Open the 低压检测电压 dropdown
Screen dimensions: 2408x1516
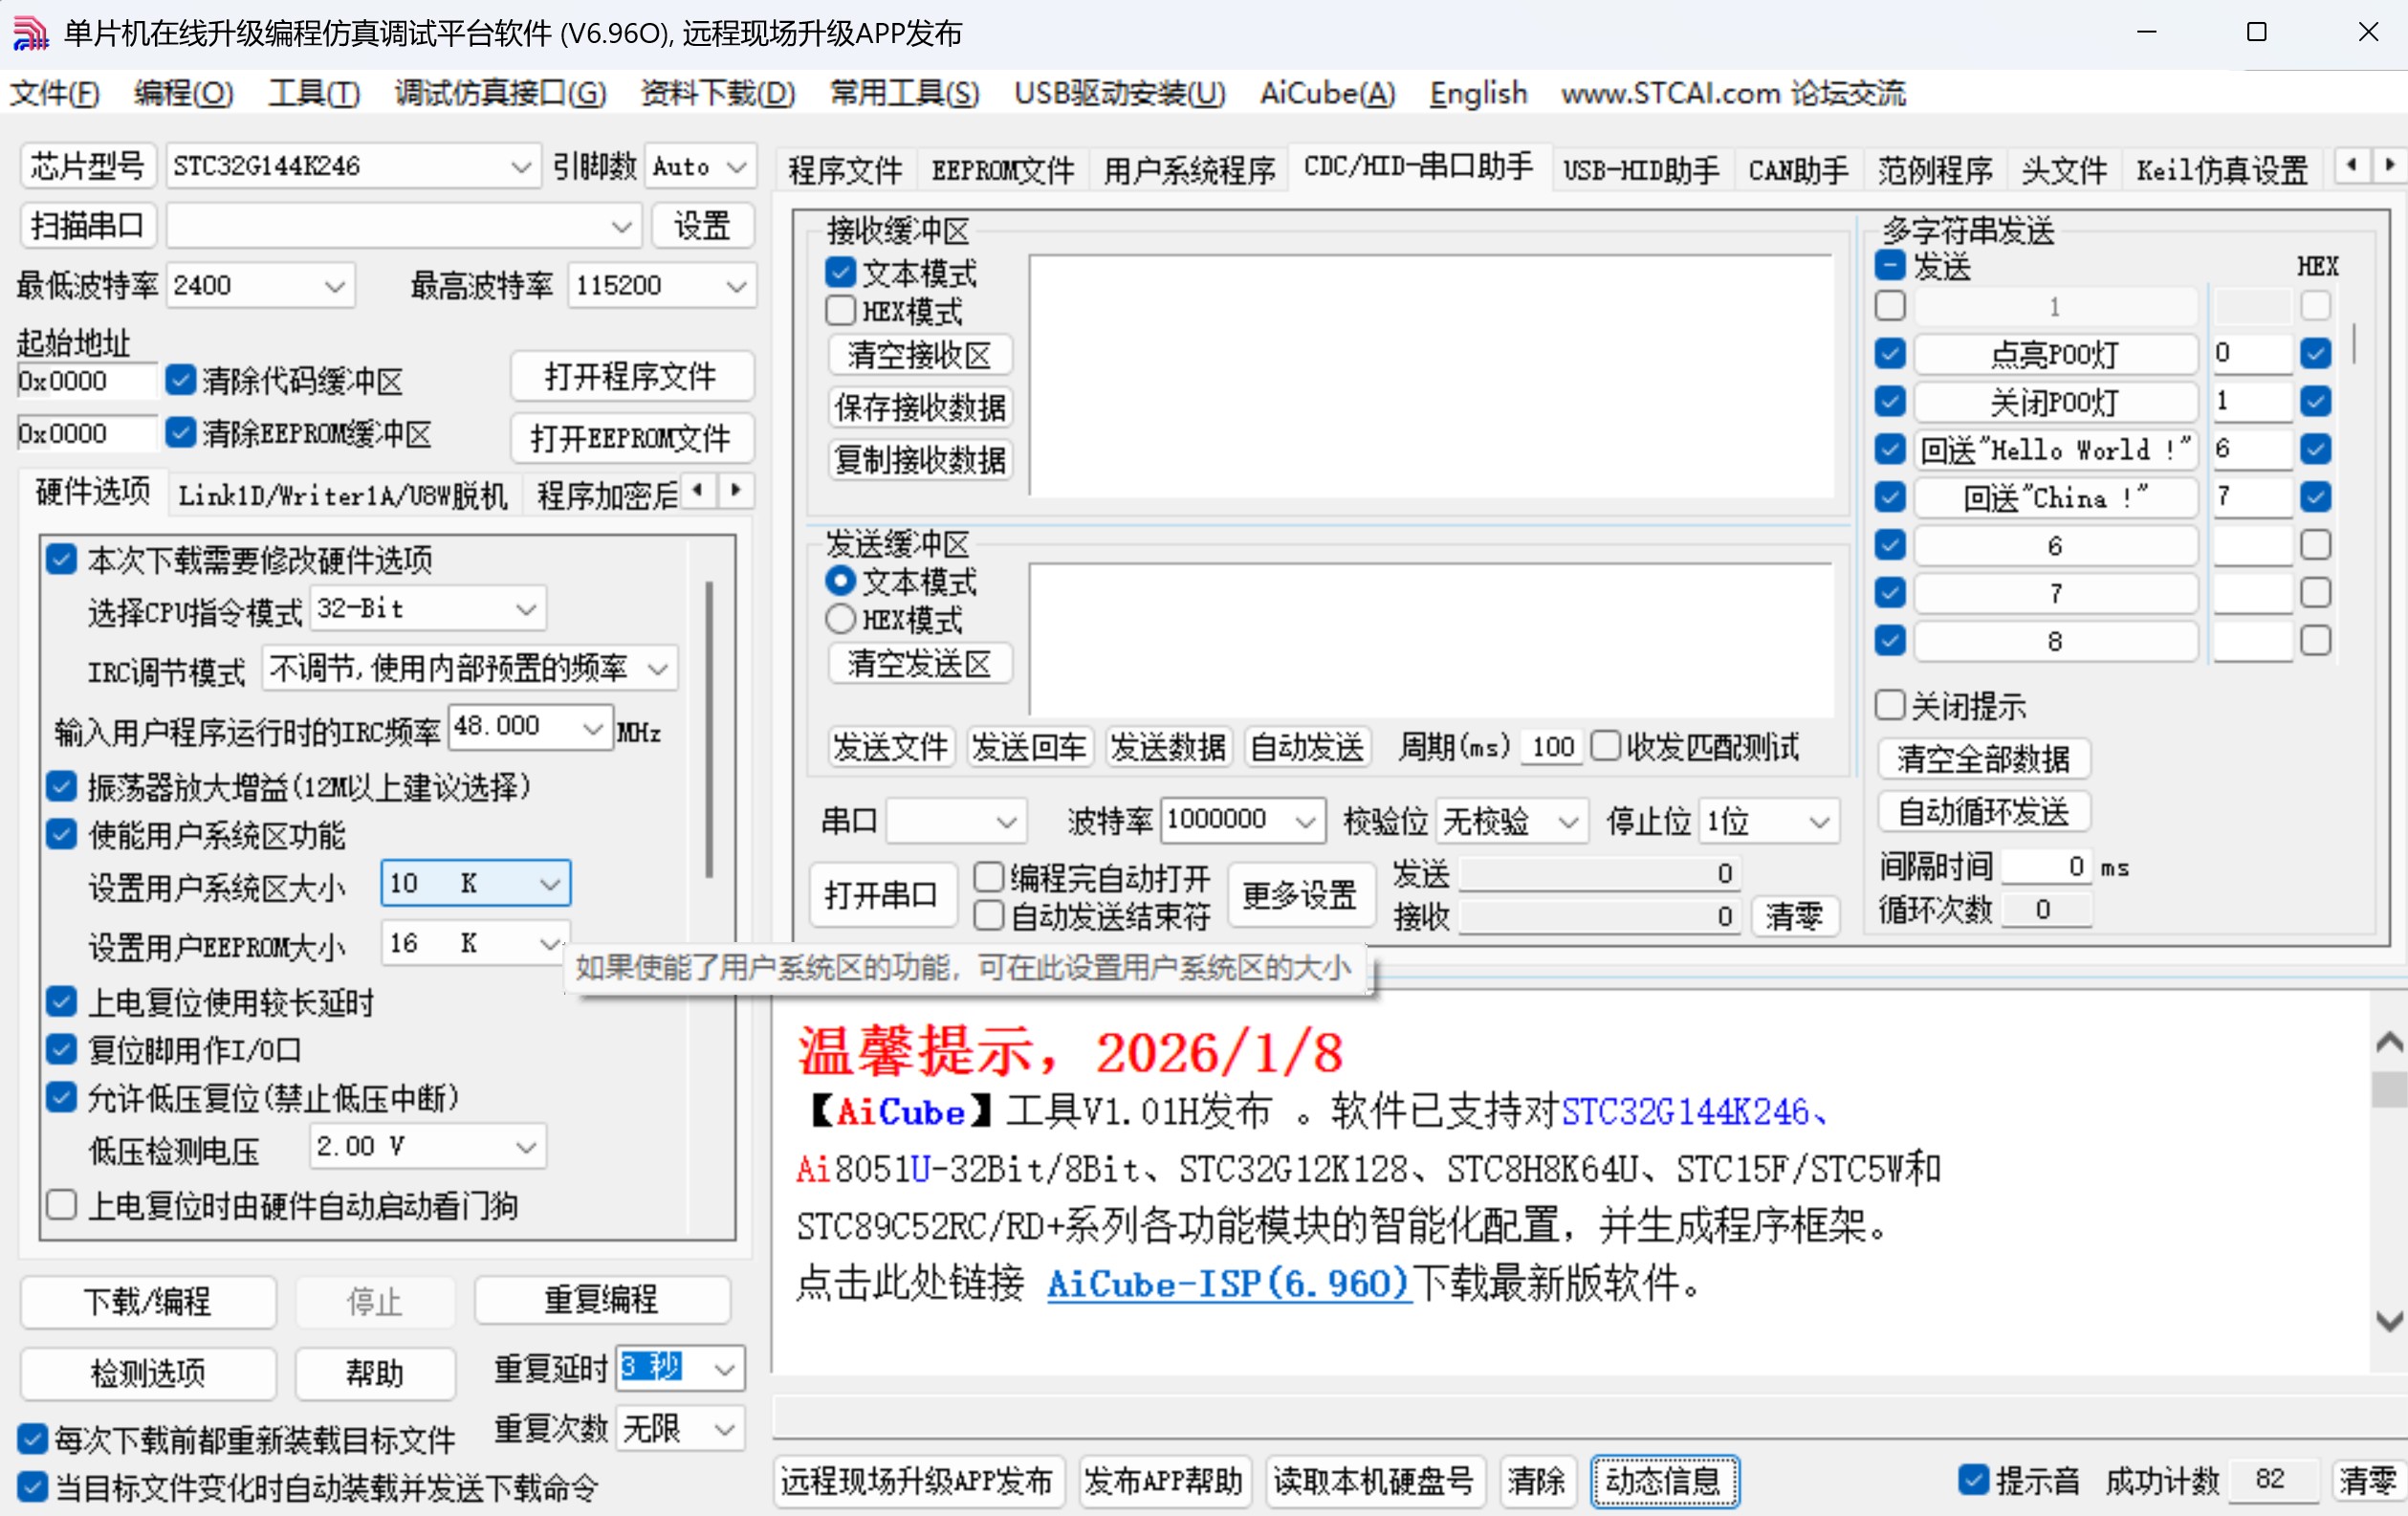524,1146
